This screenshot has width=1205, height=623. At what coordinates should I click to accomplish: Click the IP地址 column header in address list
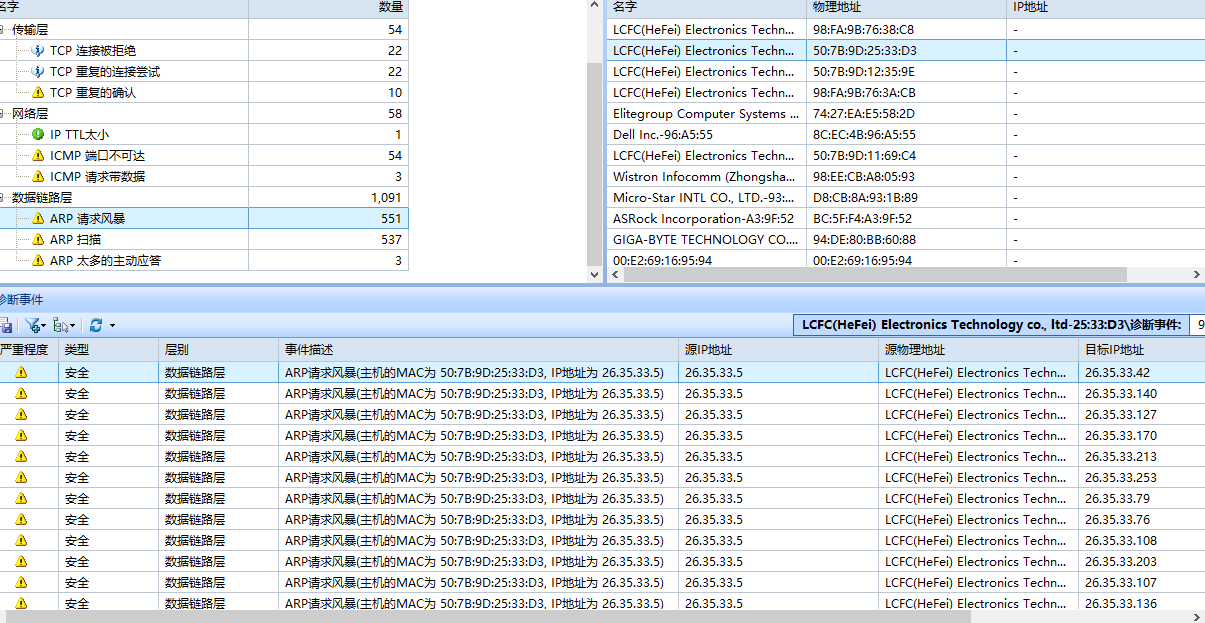pyautogui.click(x=1105, y=8)
